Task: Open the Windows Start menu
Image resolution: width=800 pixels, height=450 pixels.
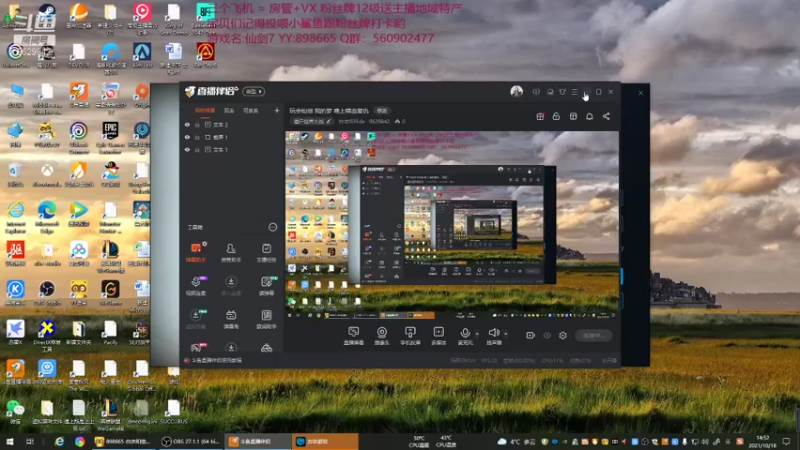Action: pos(10,441)
